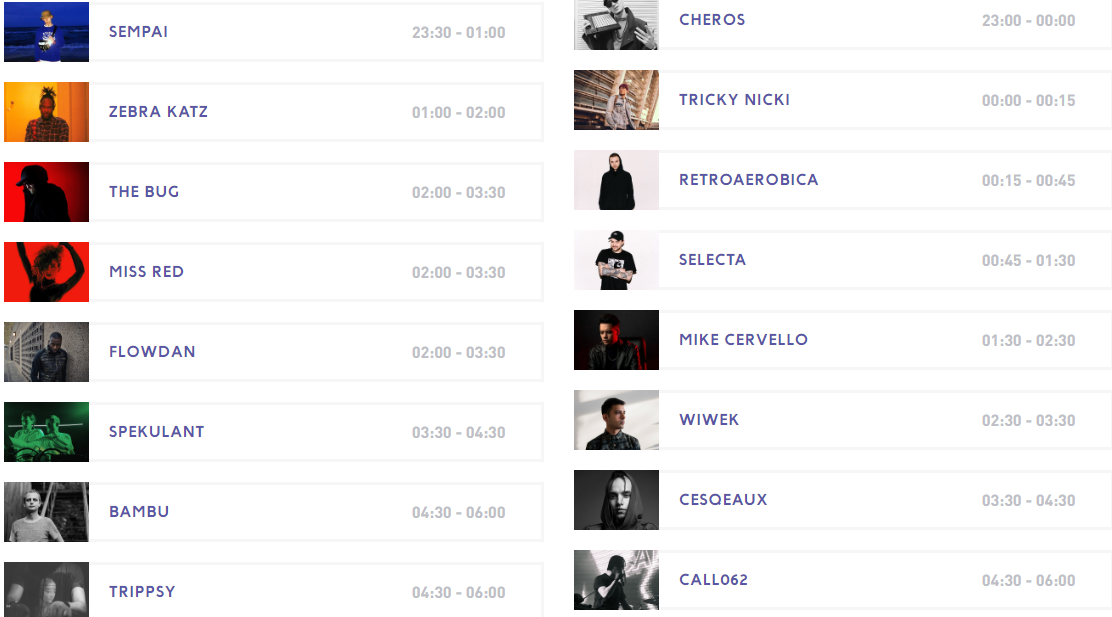Click the CHEROS artist thumbnail
This screenshot has width=1112, height=617.
[616, 24]
